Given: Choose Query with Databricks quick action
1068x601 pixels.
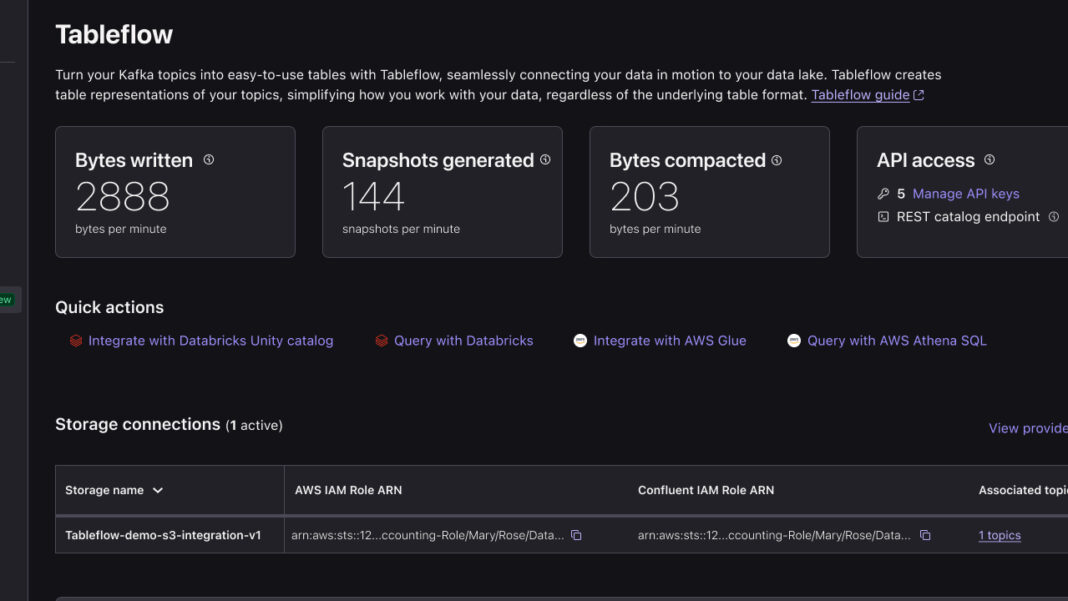Looking at the screenshot, I should (x=463, y=341).
